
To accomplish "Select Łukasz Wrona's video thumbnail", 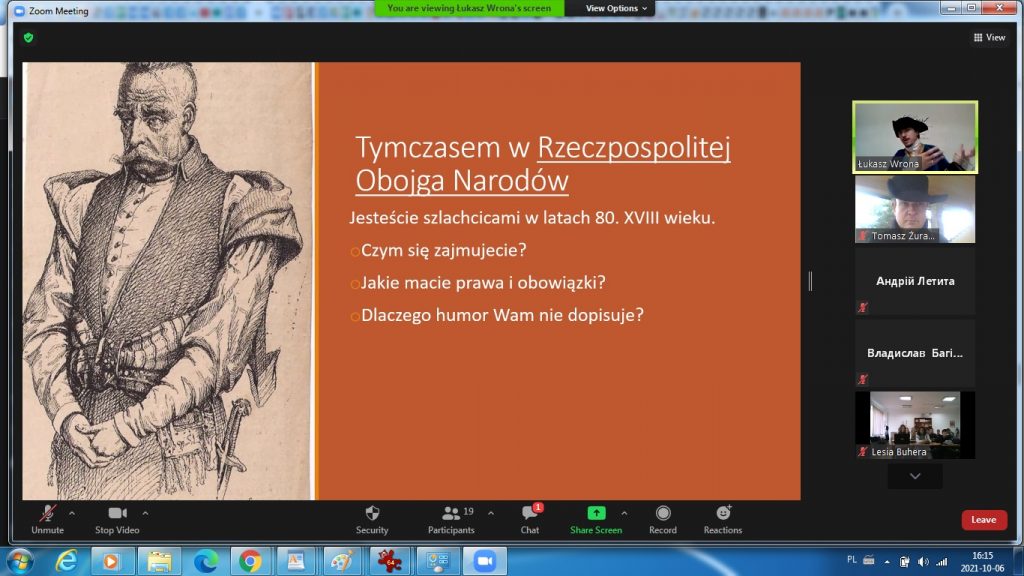I will pyautogui.click(x=915, y=137).
